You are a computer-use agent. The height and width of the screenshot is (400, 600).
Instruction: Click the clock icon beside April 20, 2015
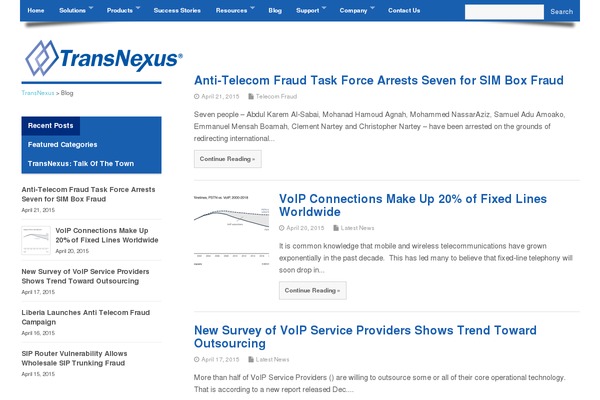[x=282, y=228]
